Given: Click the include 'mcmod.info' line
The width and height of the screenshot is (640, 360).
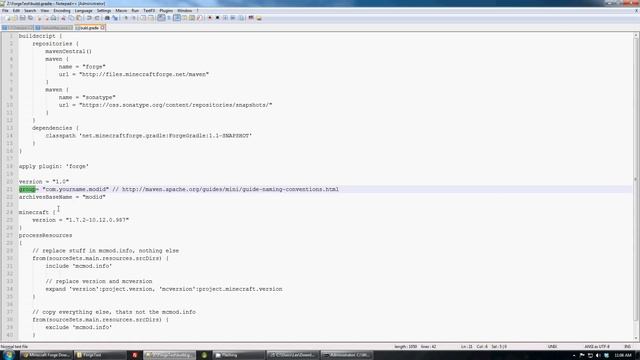Looking at the screenshot, I should tap(79, 266).
